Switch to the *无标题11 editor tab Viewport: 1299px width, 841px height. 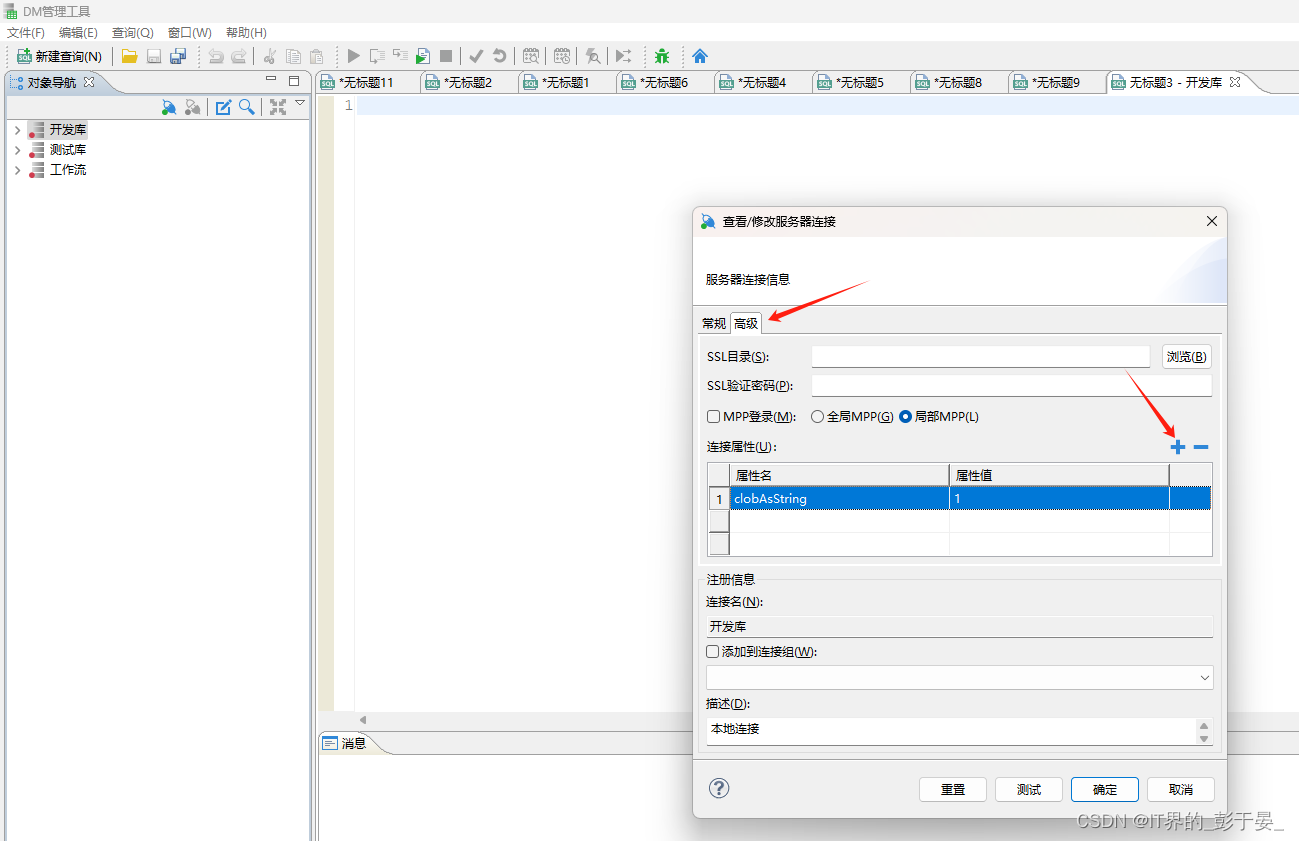tap(366, 83)
